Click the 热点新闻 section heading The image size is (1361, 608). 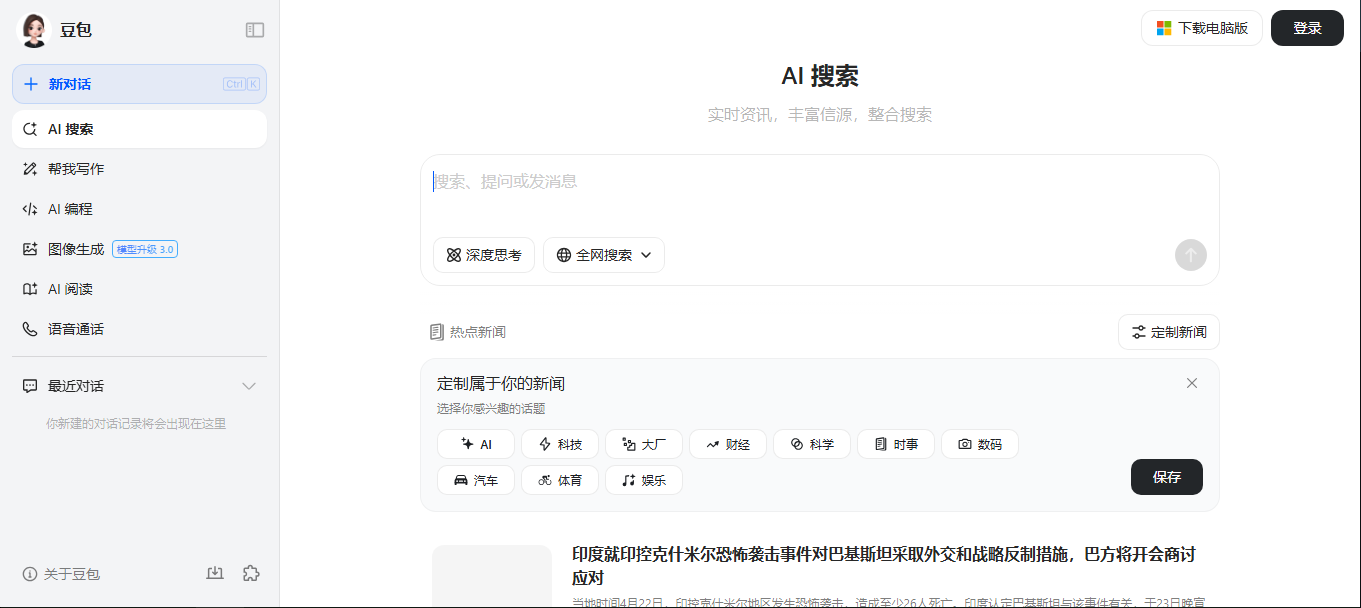click(x=468, y=332)
